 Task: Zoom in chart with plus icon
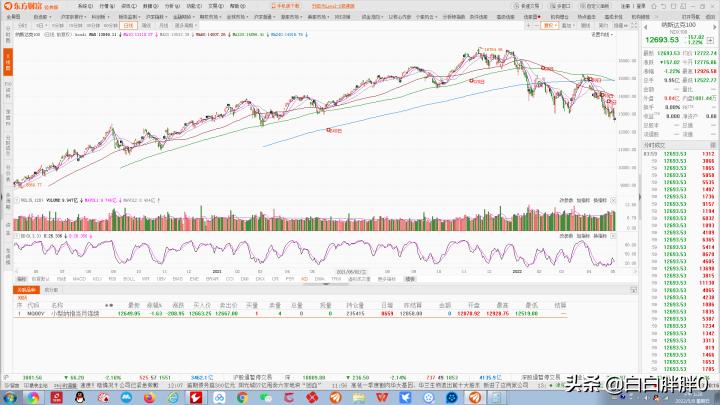(529, 25)
